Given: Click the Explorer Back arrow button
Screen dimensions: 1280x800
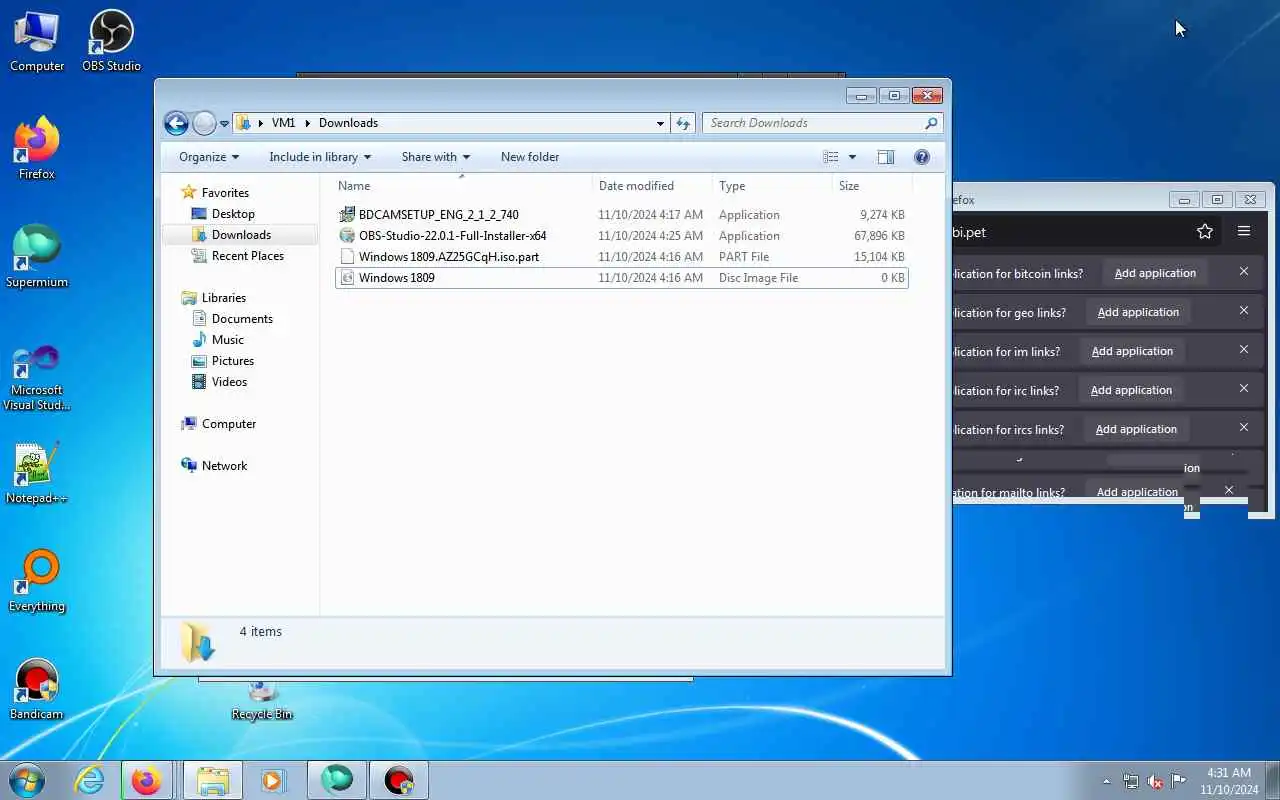Looking at the screenshot, I should point(176,123).
